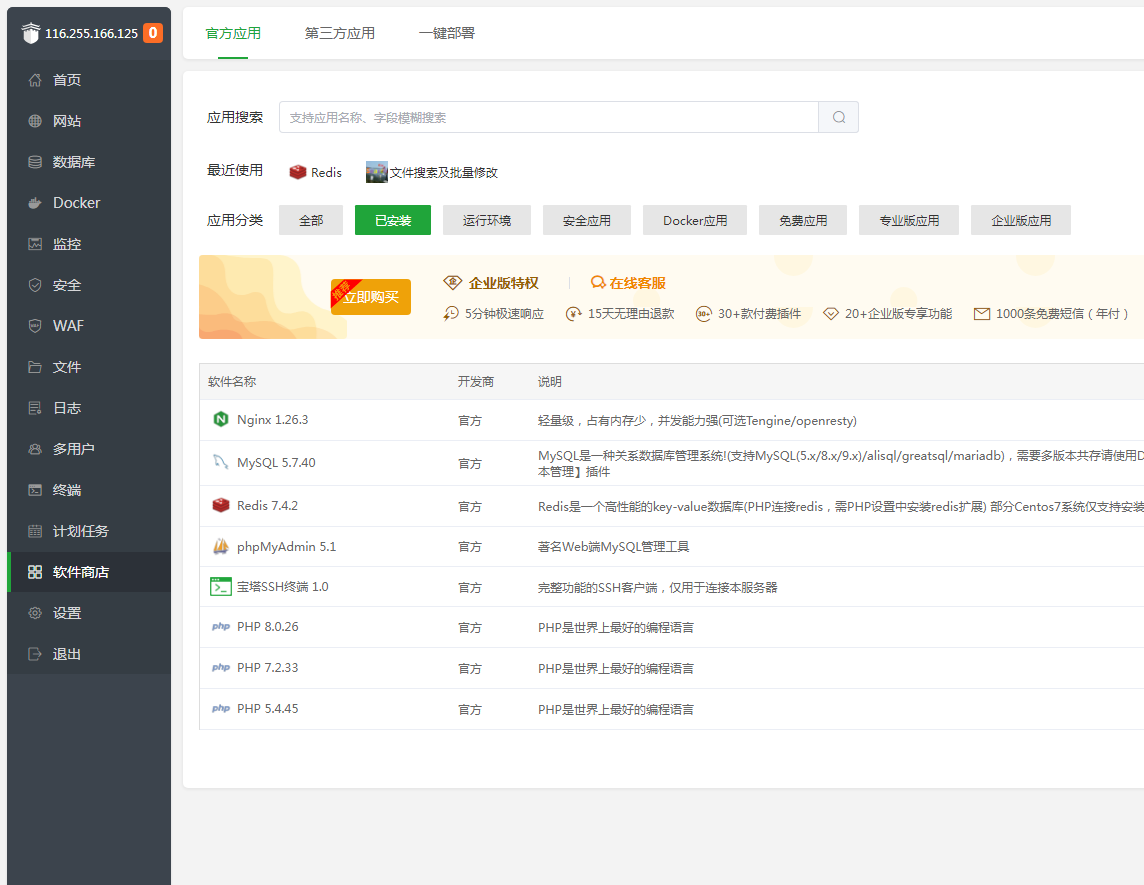Viewport: 1144px width, 885px height.
Task: Click the 开发商 column header
Action: (476, 382)
